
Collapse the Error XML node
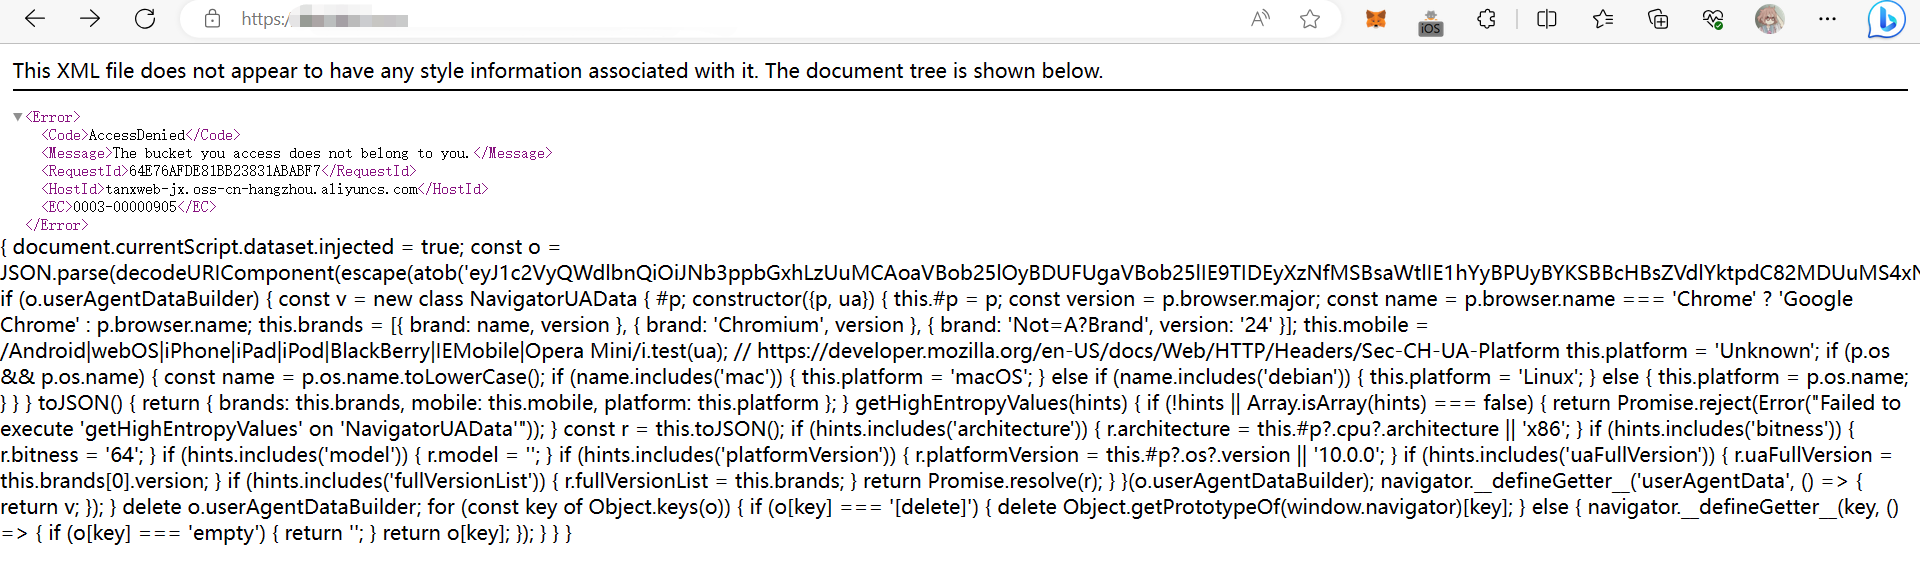click(x=17, y=117)
